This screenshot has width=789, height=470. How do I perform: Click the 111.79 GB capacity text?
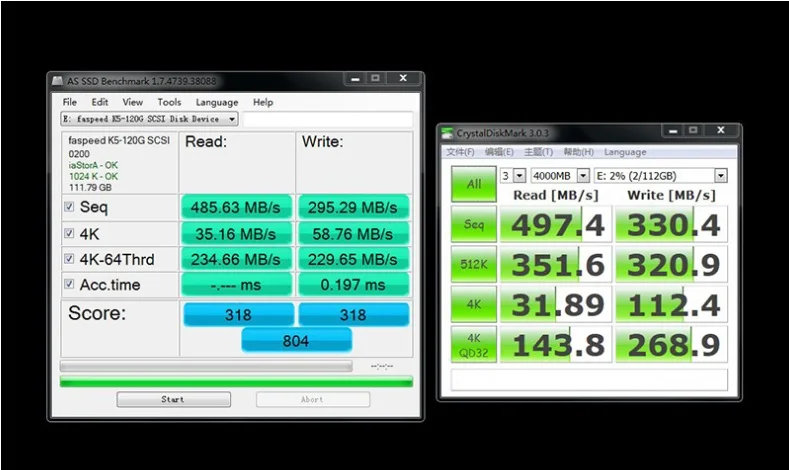click(90, 187)
